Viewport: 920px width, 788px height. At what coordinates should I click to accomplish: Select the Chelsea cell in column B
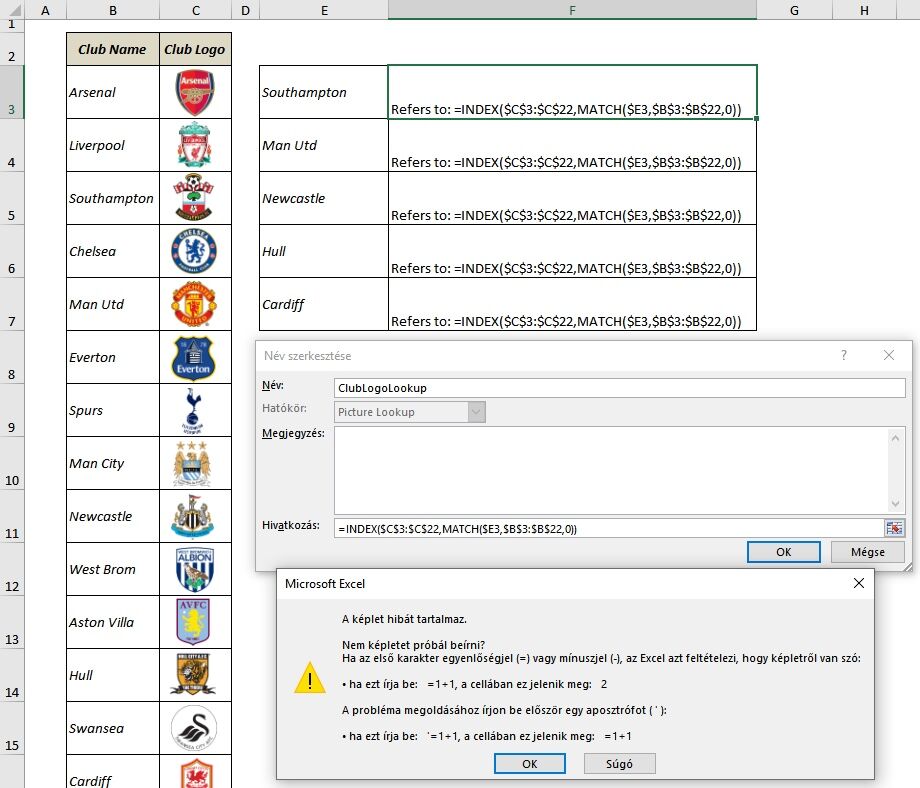pos(113,251)
